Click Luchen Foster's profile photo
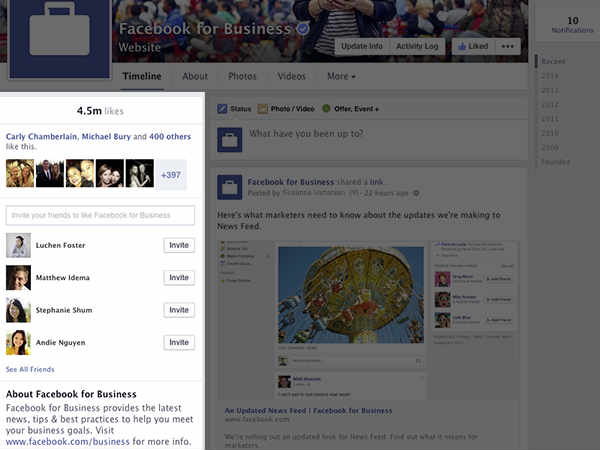The image size is (600, 450). tap(18, 245)
